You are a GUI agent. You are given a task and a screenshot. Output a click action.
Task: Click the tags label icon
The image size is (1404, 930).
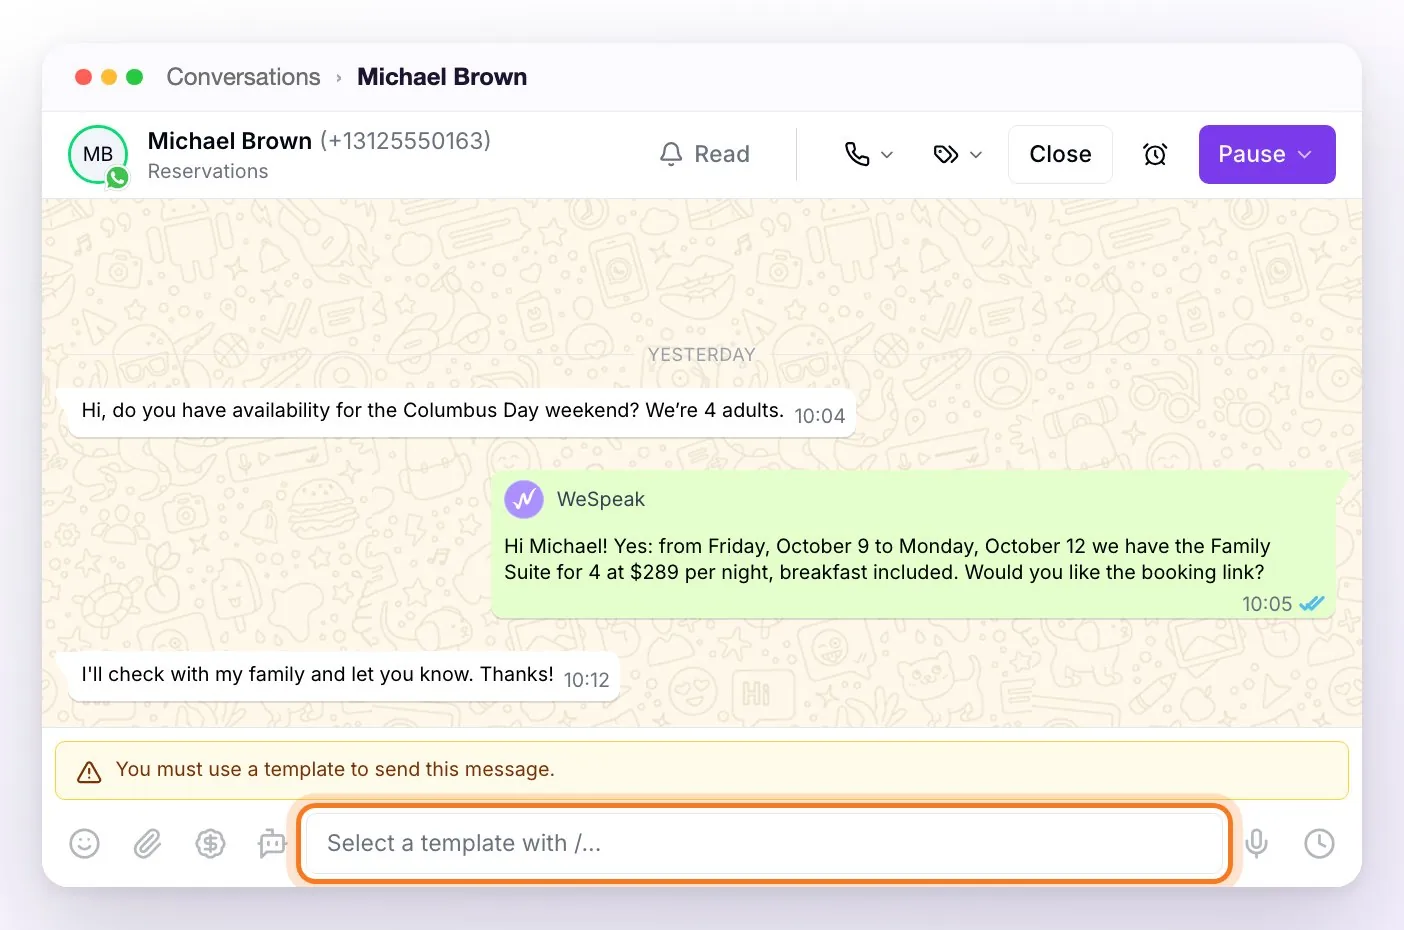click(x=946, y=154)
